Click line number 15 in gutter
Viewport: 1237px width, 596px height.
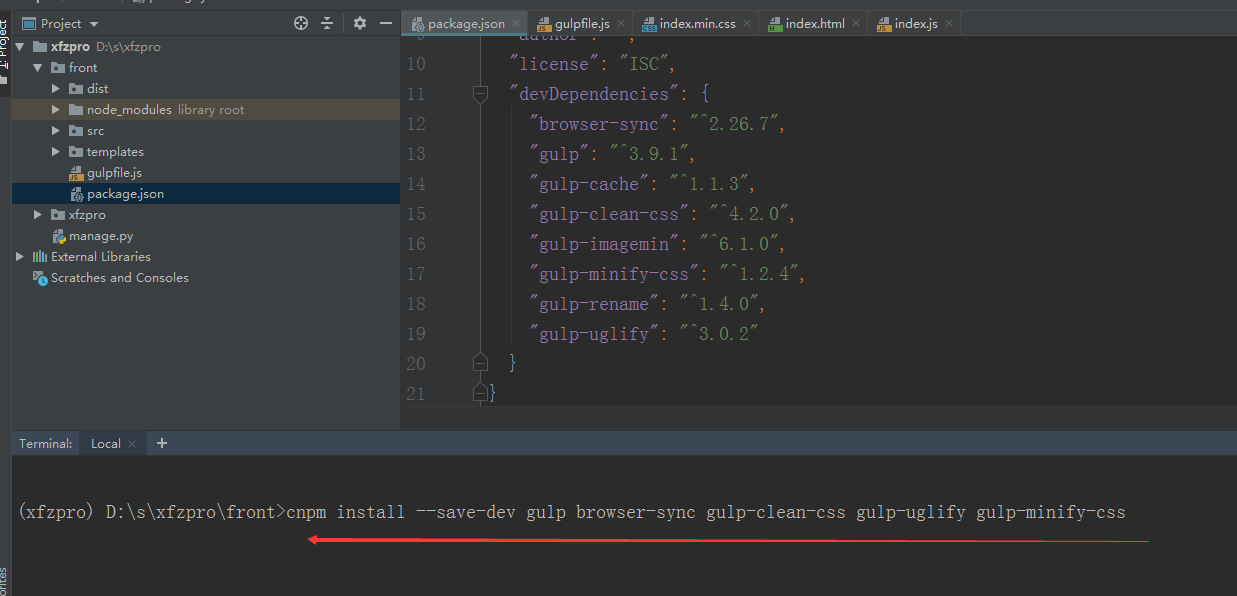point(416,214)
